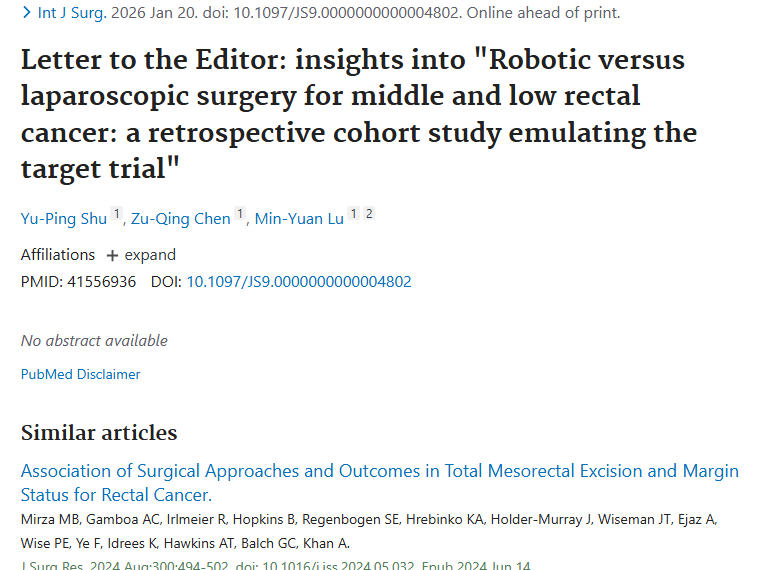Open author Yu-Ping Shu's link
The height and width of the screenshot is (570, 760).
(x=64, y=219)
